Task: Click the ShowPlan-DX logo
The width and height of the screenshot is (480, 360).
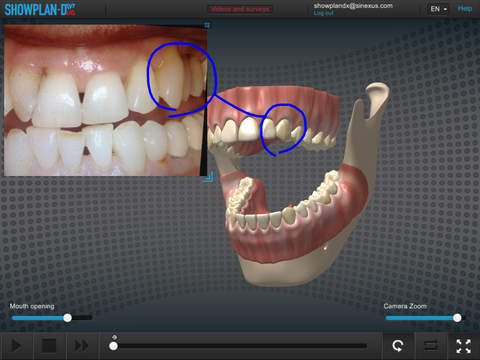Action: pos(40,9)
